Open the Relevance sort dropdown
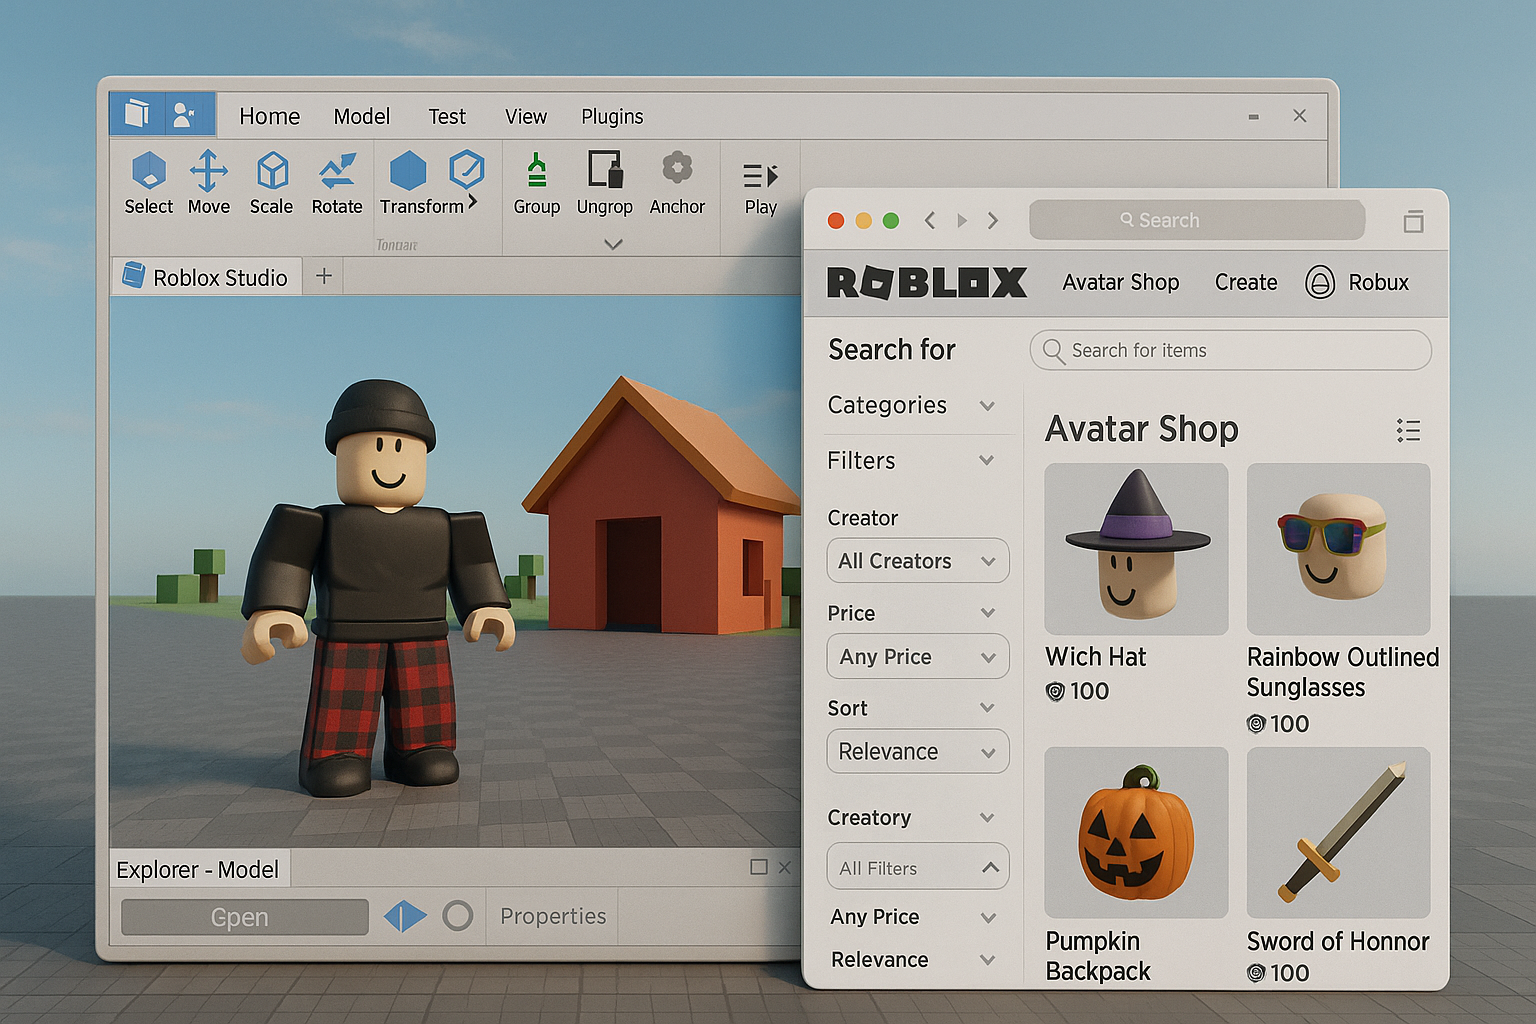The width and height of the screenshot is (1536, 1024). click(918, 752)
